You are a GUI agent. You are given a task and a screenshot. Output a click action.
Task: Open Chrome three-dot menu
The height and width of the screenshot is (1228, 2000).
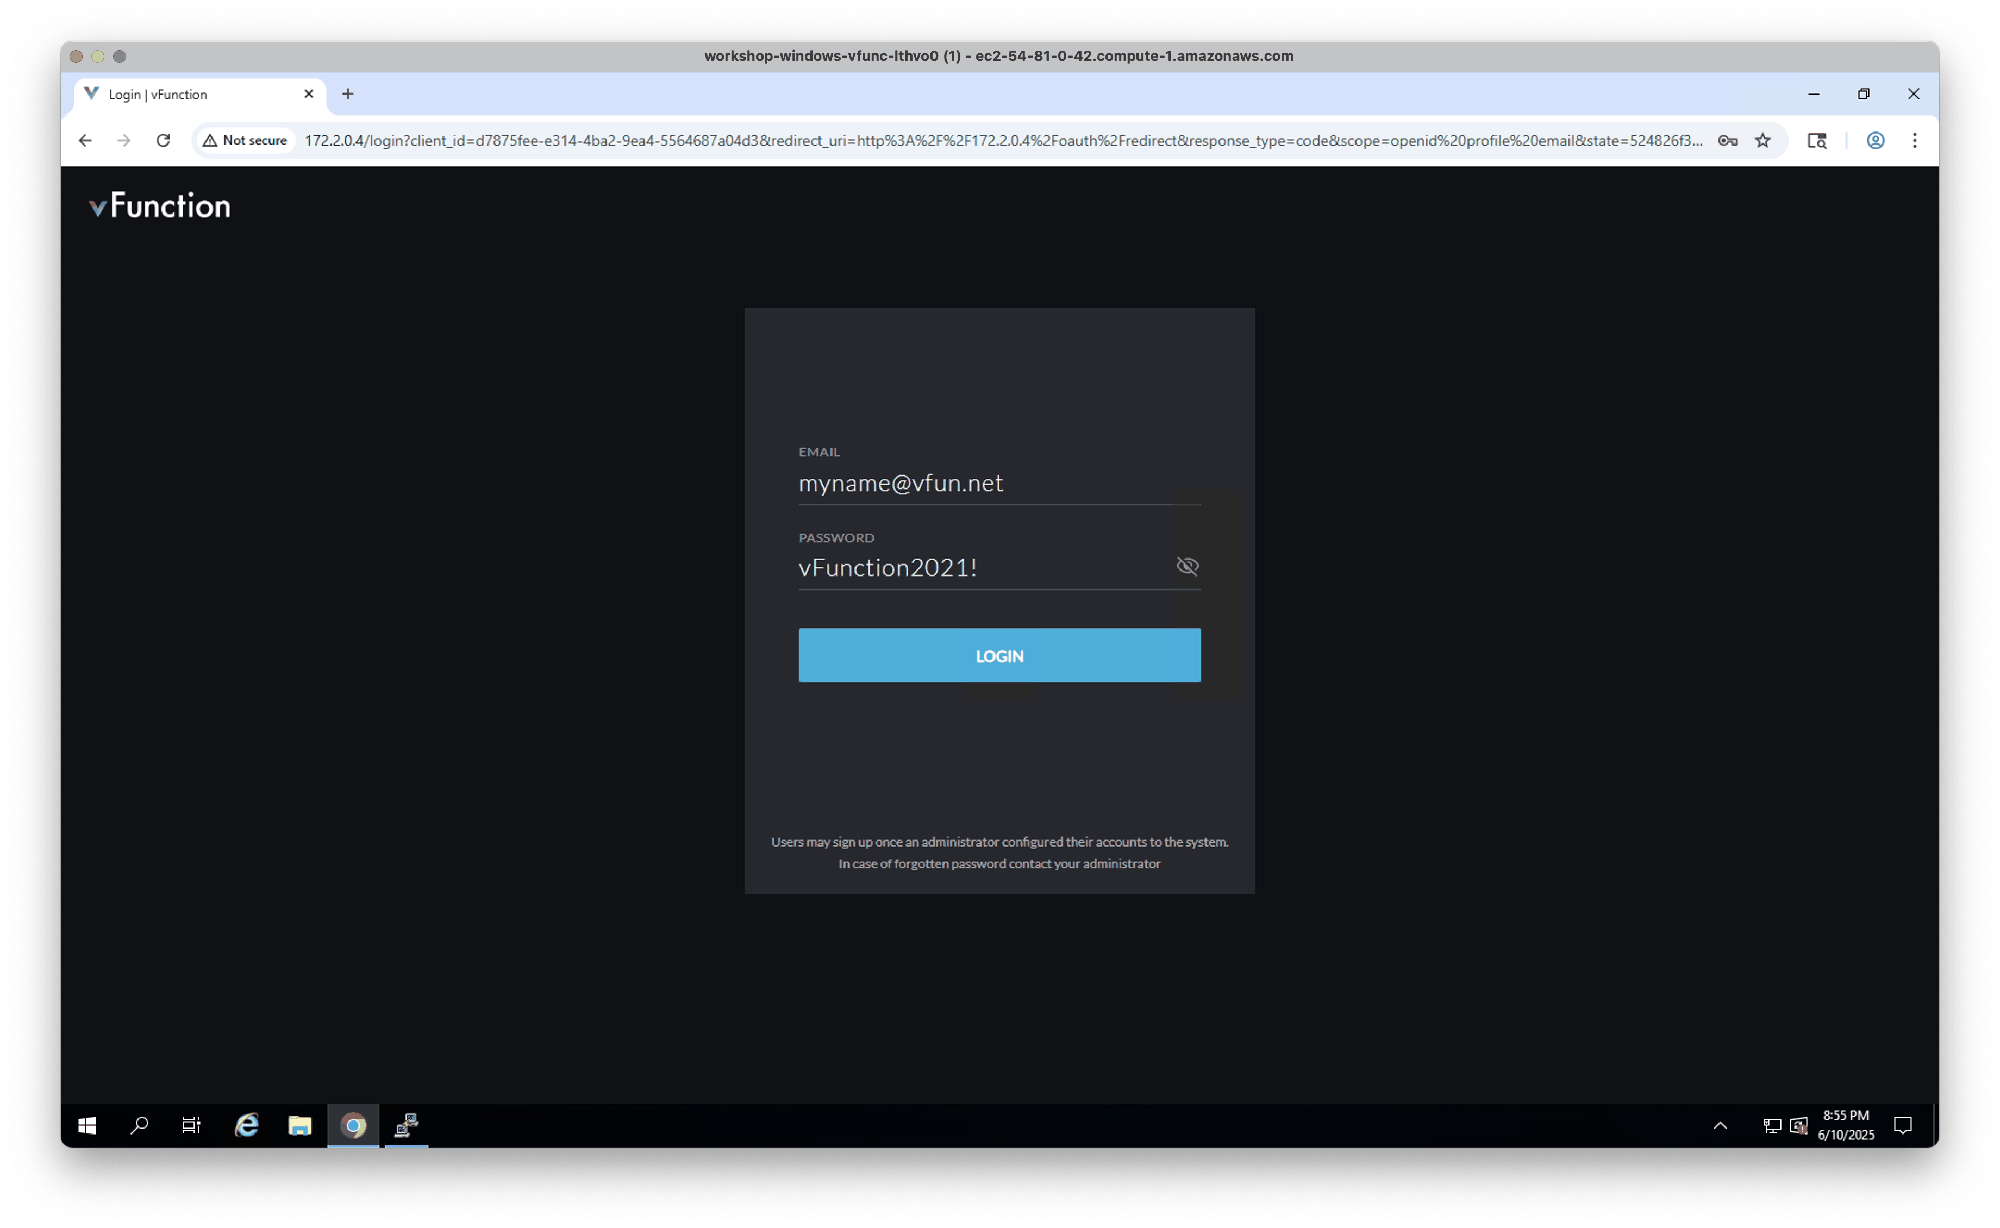click(x=1914, y=140)
